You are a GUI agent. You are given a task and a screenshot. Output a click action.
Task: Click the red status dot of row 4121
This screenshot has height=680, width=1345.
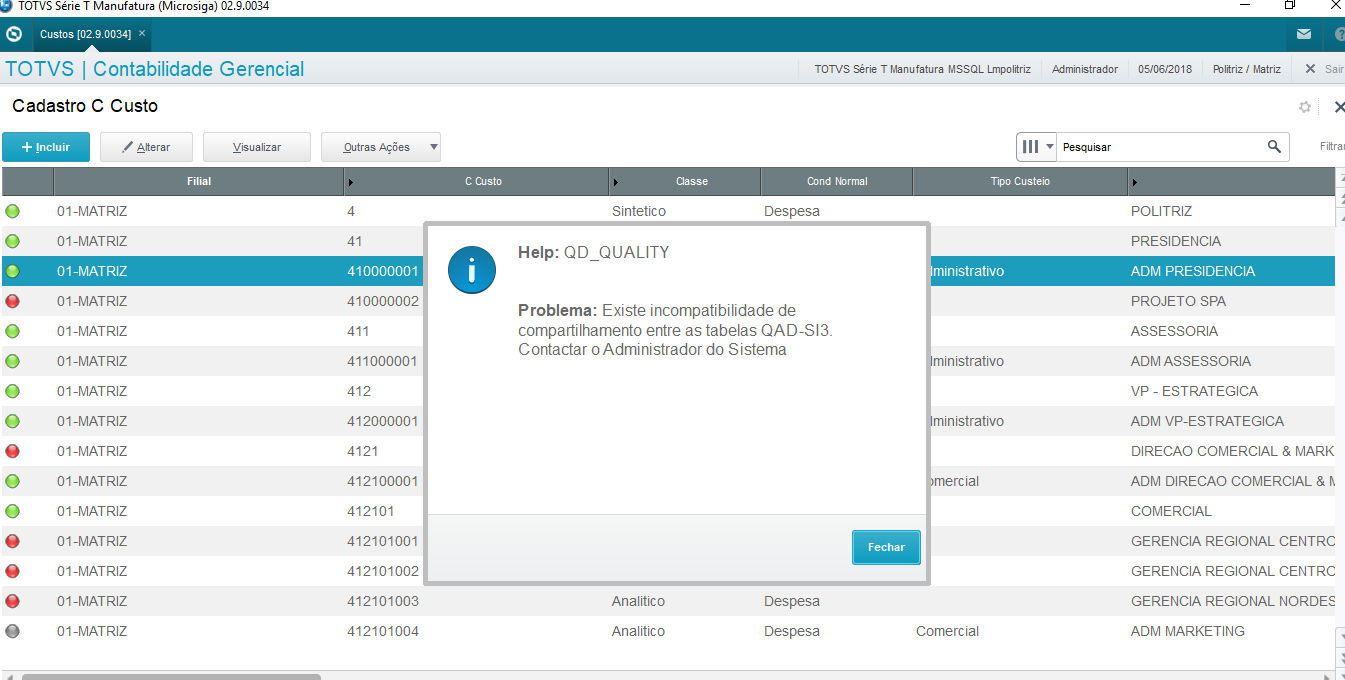(12, 451)
